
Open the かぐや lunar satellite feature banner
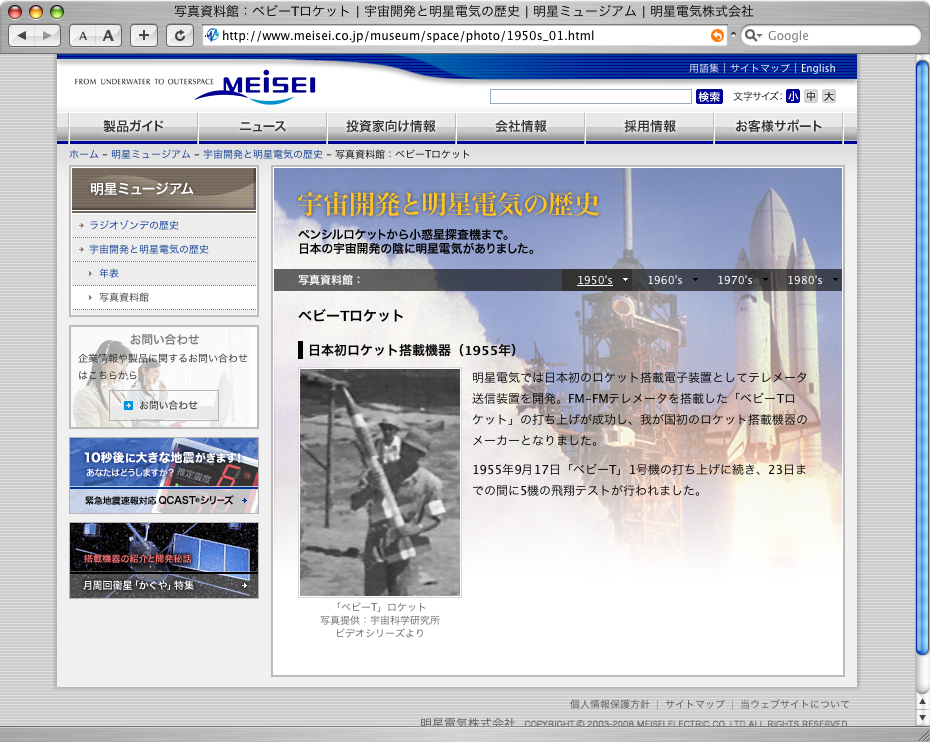coord(164,561)
